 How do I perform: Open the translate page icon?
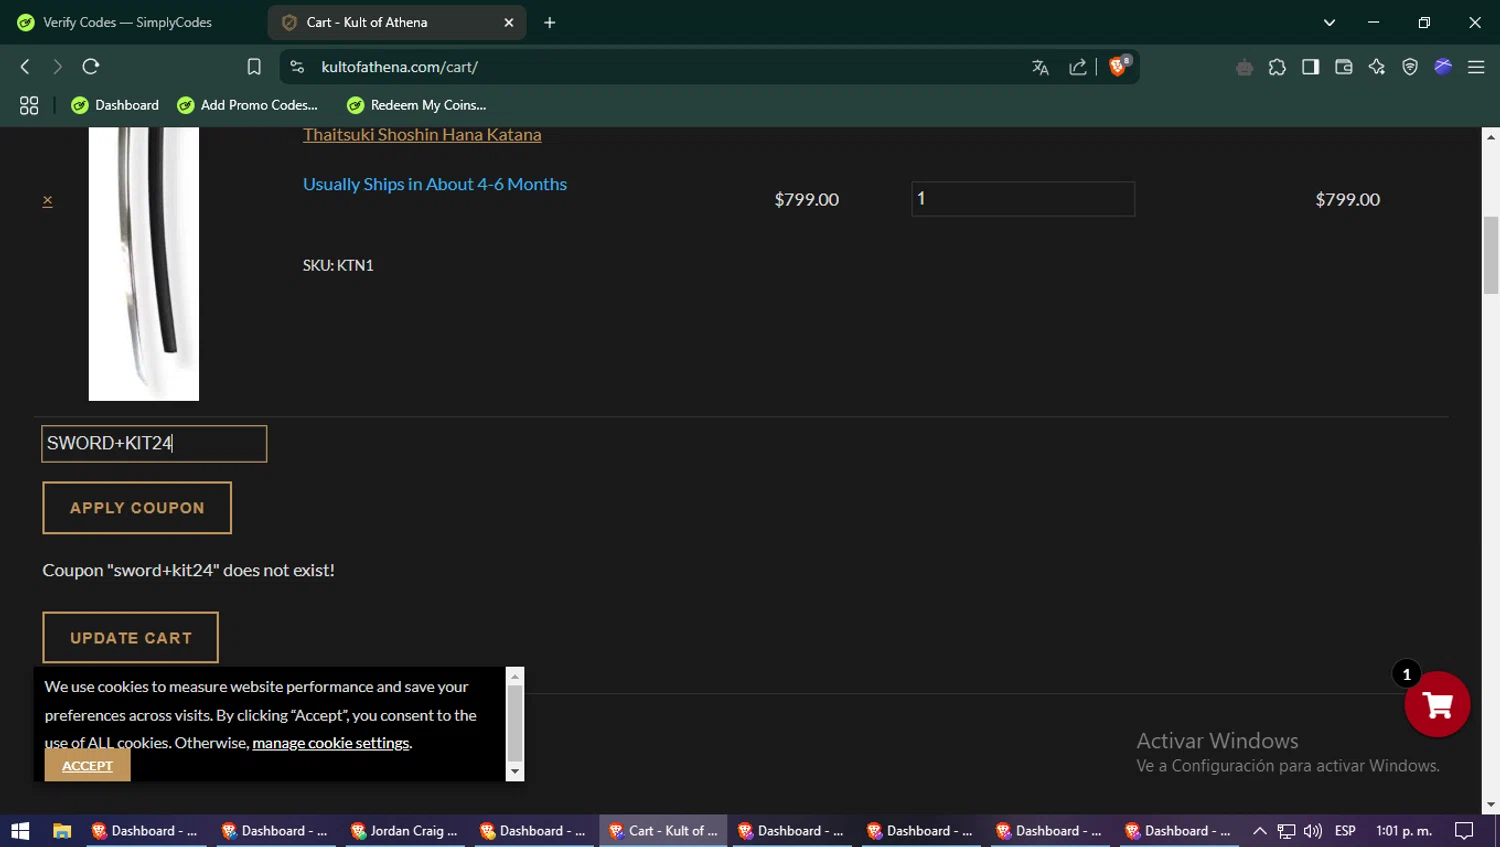click(1040, 67)
